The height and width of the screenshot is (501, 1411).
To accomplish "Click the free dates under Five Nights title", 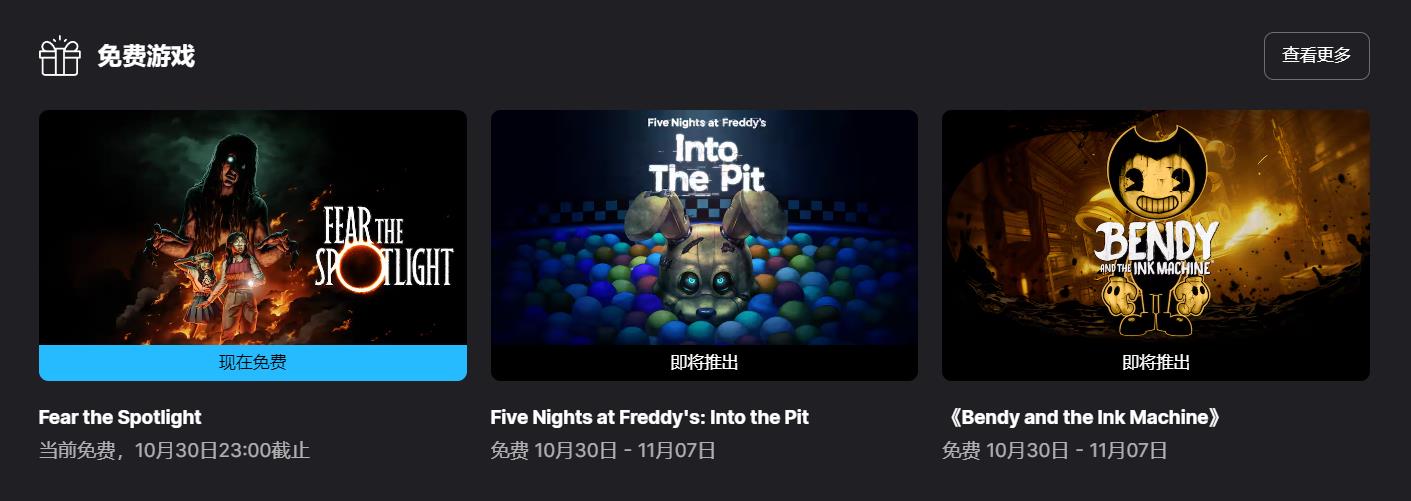I will point(603,450).
